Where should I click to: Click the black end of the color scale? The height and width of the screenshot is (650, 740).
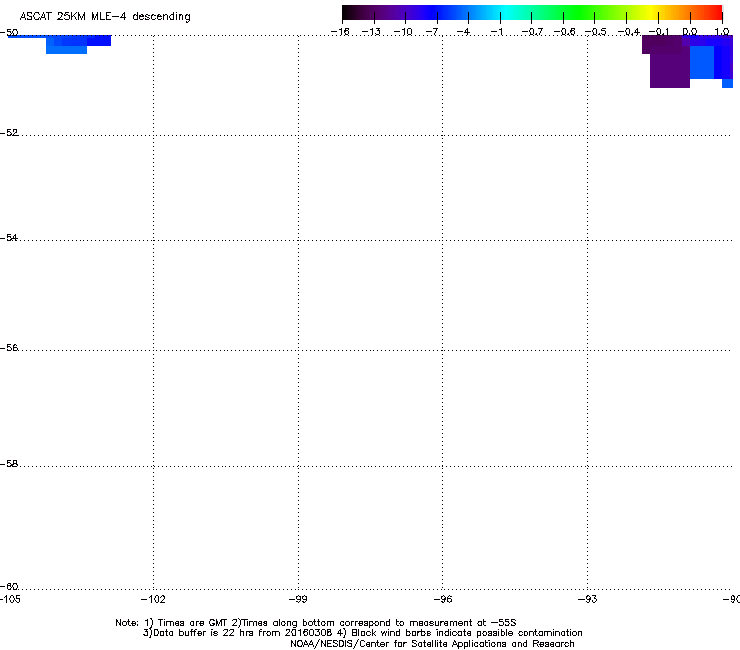352,12
